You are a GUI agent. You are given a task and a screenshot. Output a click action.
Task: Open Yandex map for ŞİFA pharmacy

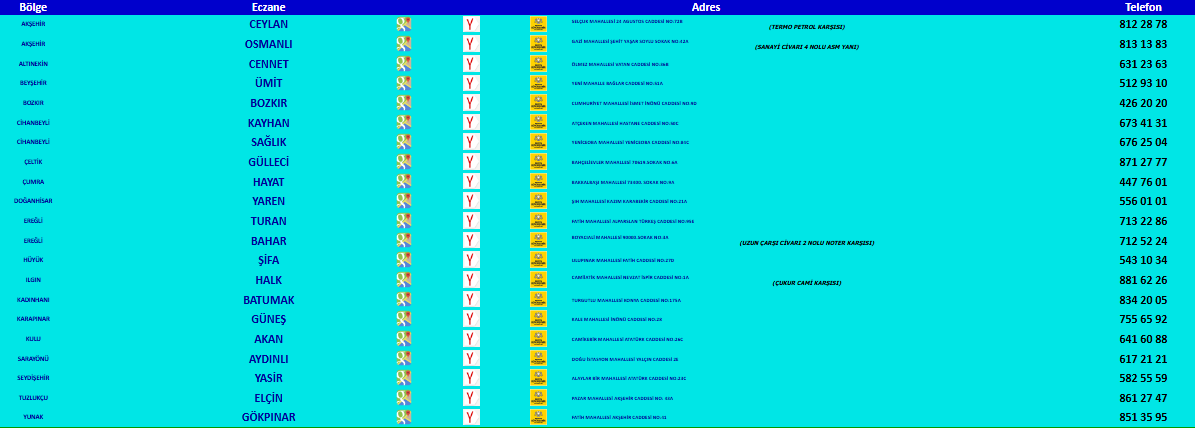[471, 260]
